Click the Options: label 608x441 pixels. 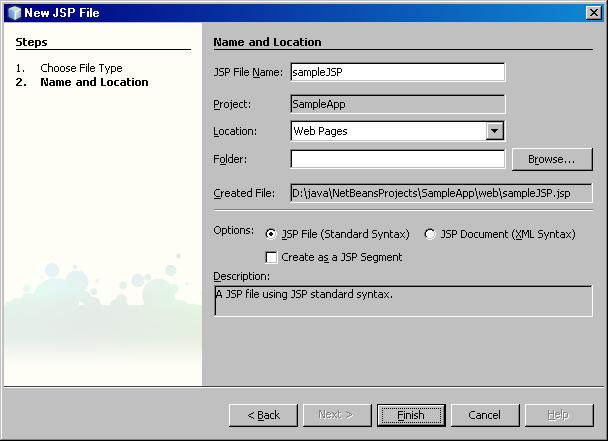[233, 230]
